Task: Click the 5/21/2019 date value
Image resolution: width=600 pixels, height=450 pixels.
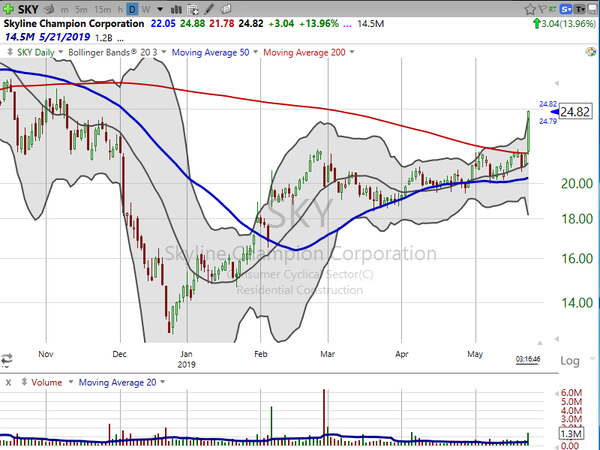Action: [64, 37]
